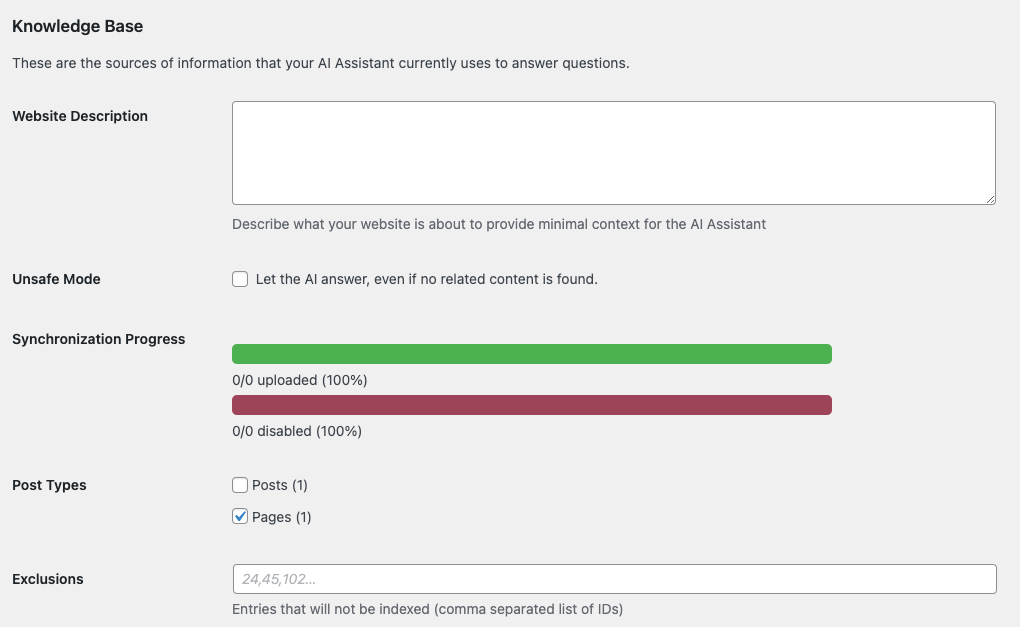This screenshot has height=627, width=1020.
Task: Tick the Posts post type checkbox
Action: 240,485
